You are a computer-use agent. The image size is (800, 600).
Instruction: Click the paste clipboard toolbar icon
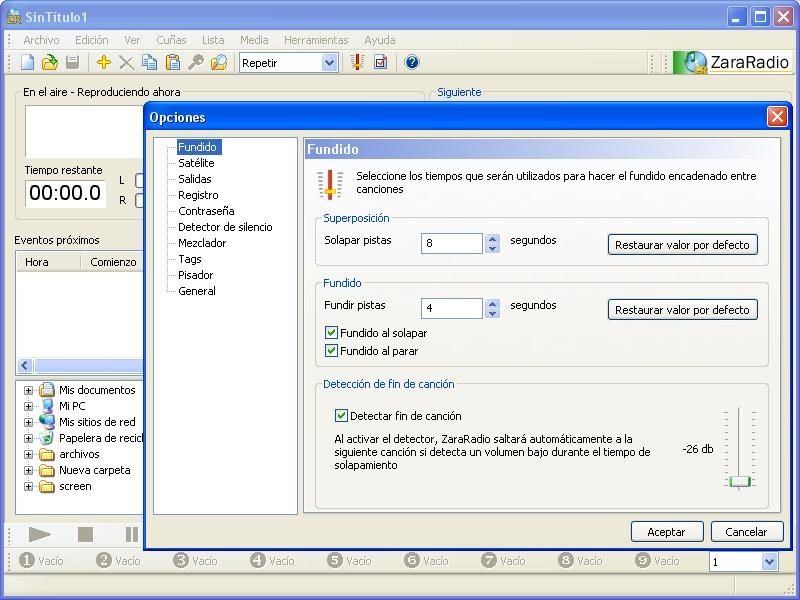coord(172,63)
